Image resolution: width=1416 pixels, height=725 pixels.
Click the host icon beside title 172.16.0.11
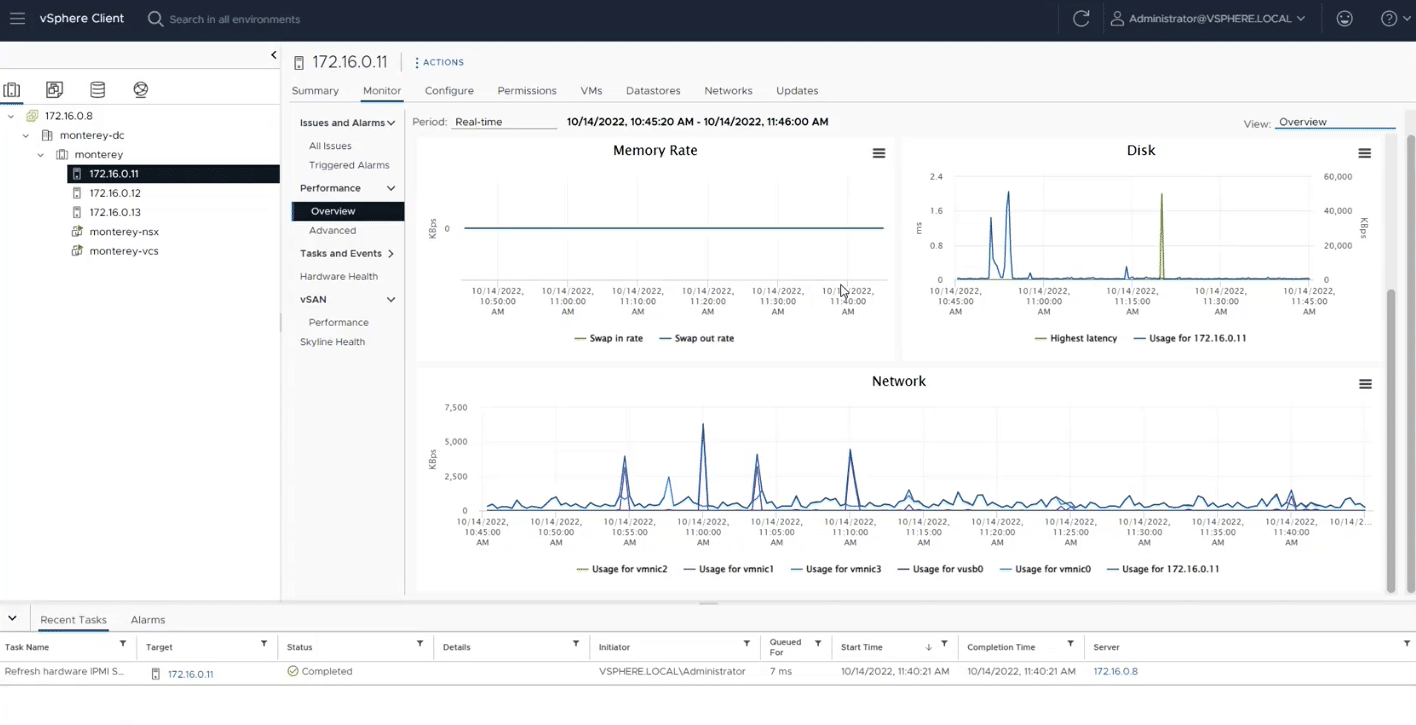pos(298,62)
